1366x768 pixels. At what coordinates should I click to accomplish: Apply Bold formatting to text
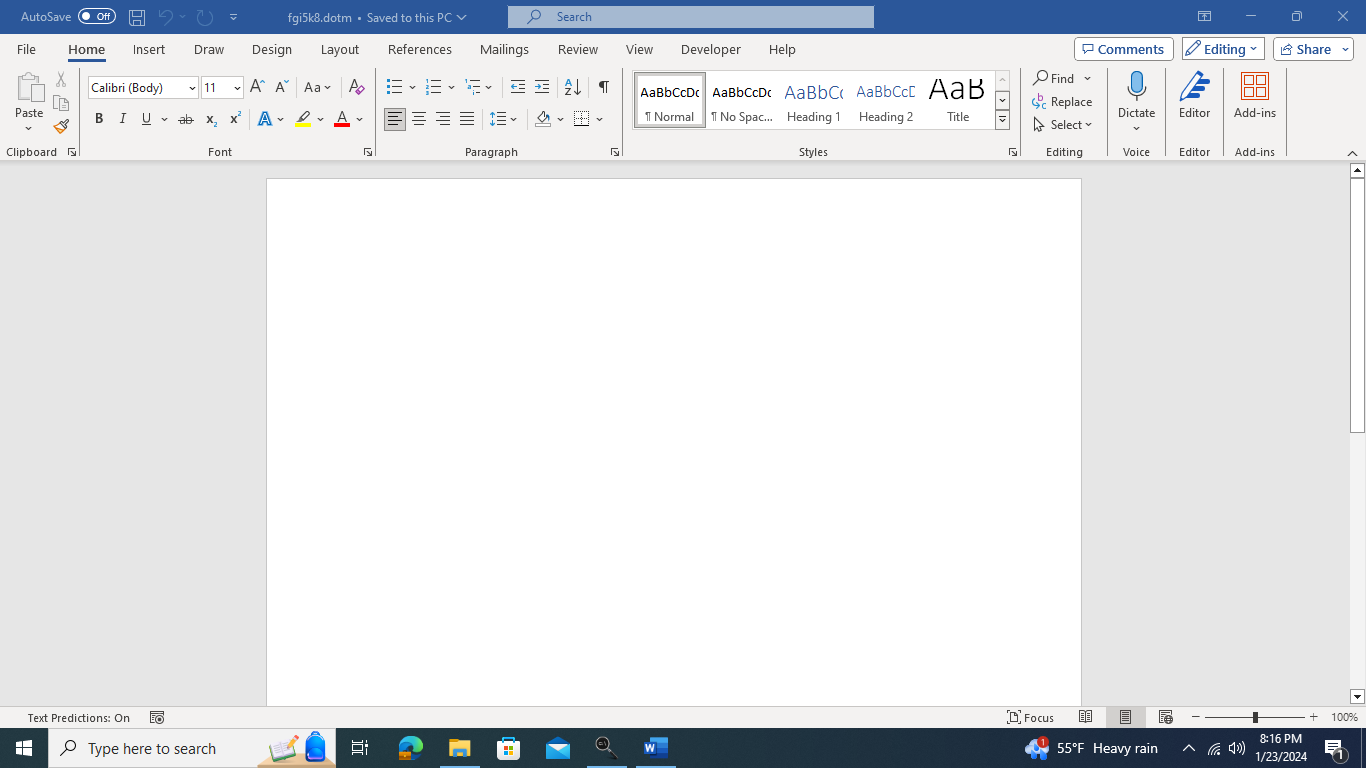pos(99,119)
